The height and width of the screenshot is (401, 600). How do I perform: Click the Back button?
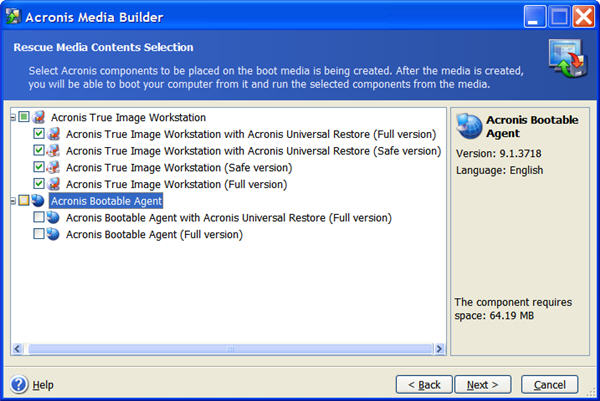(x=424, y=384)
